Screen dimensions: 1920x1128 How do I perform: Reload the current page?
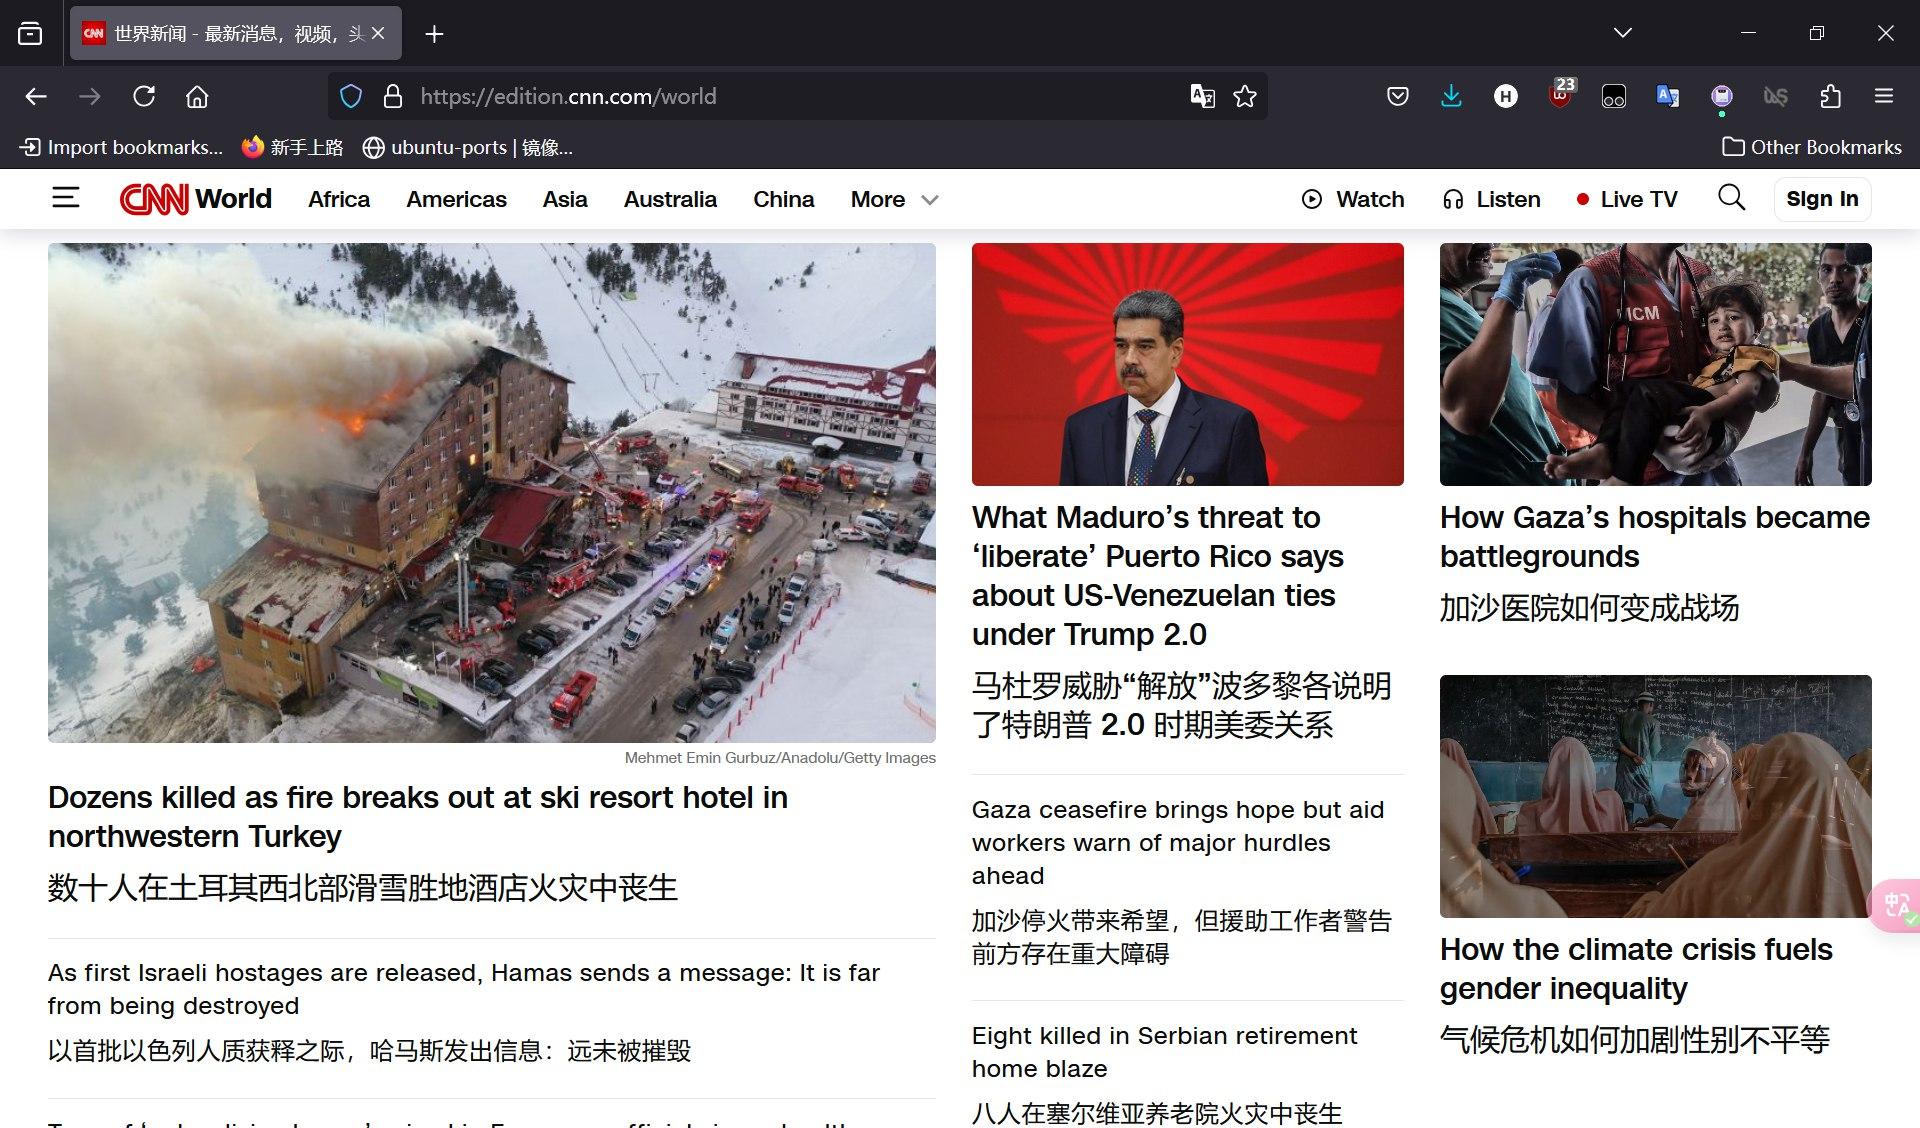click(144, 96)
